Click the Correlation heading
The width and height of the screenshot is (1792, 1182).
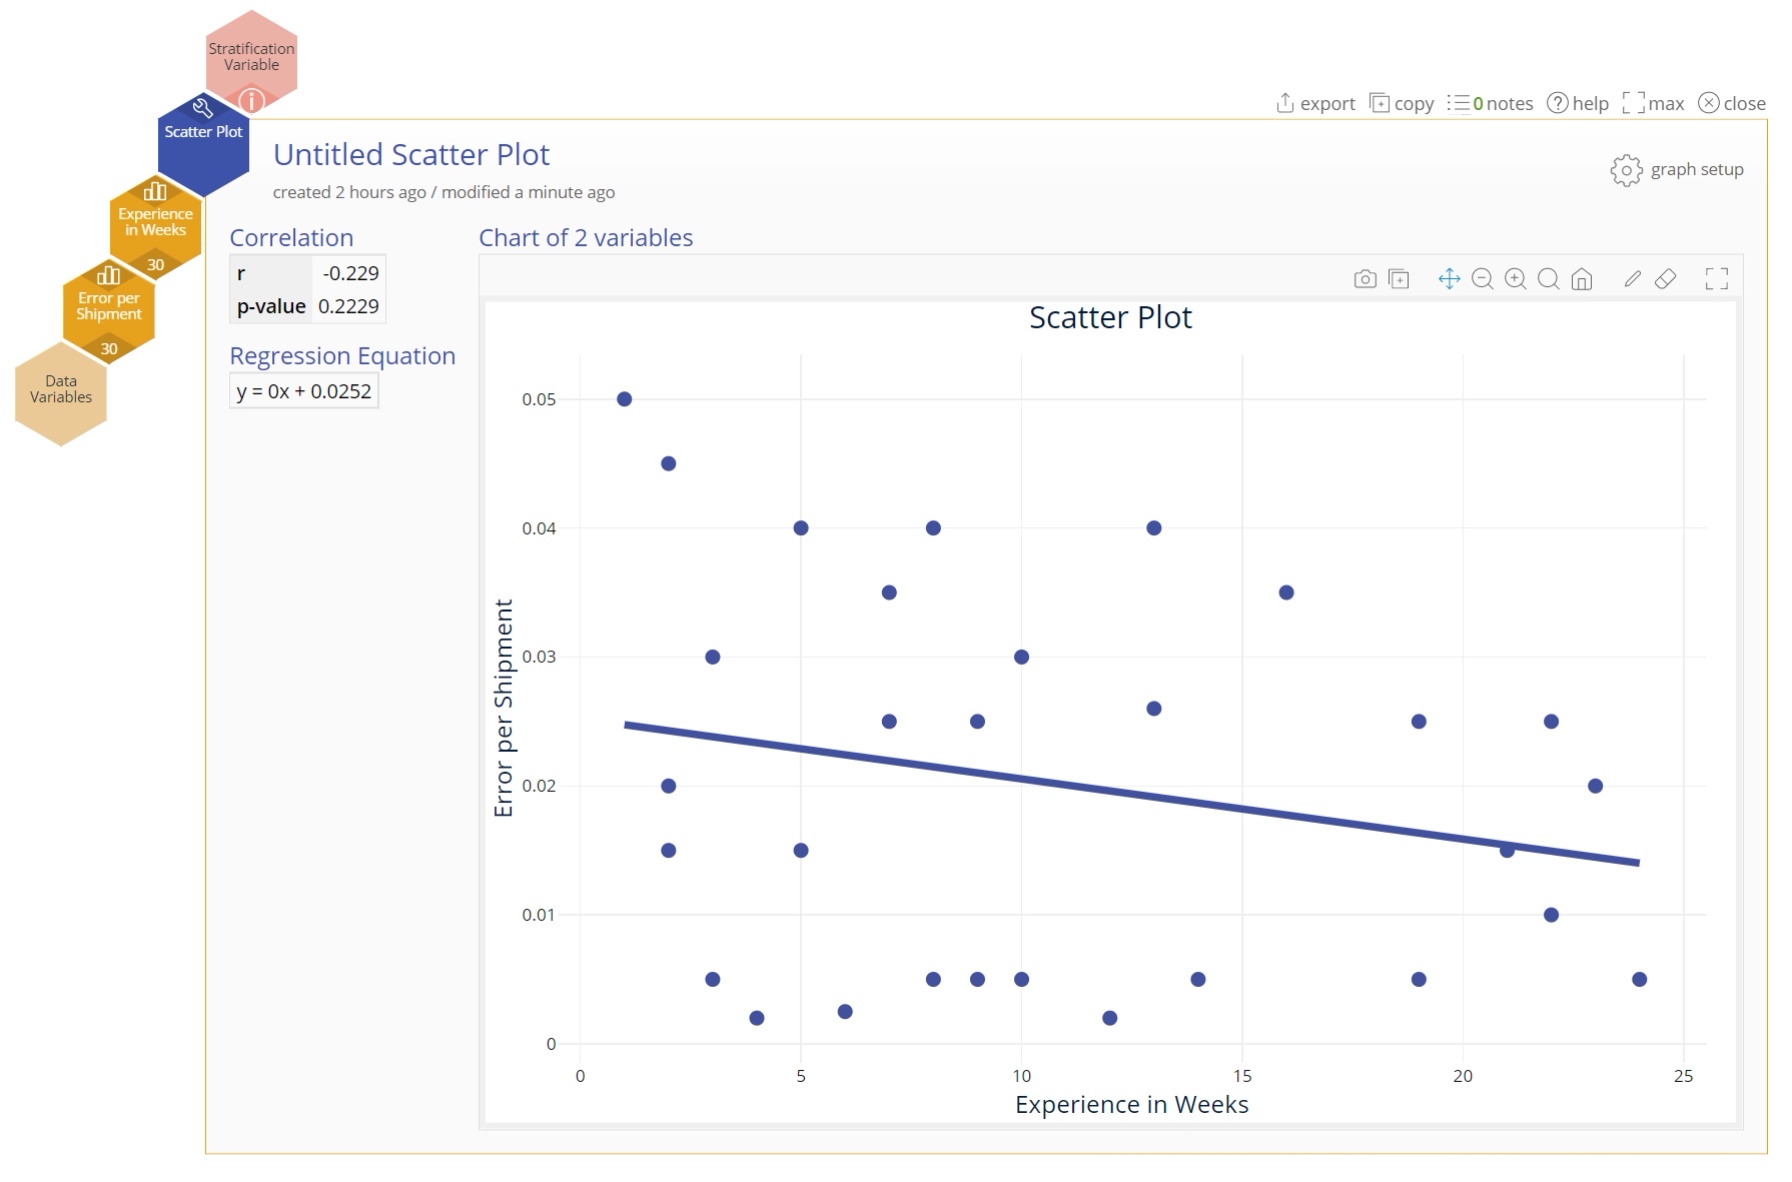[292, 238]
